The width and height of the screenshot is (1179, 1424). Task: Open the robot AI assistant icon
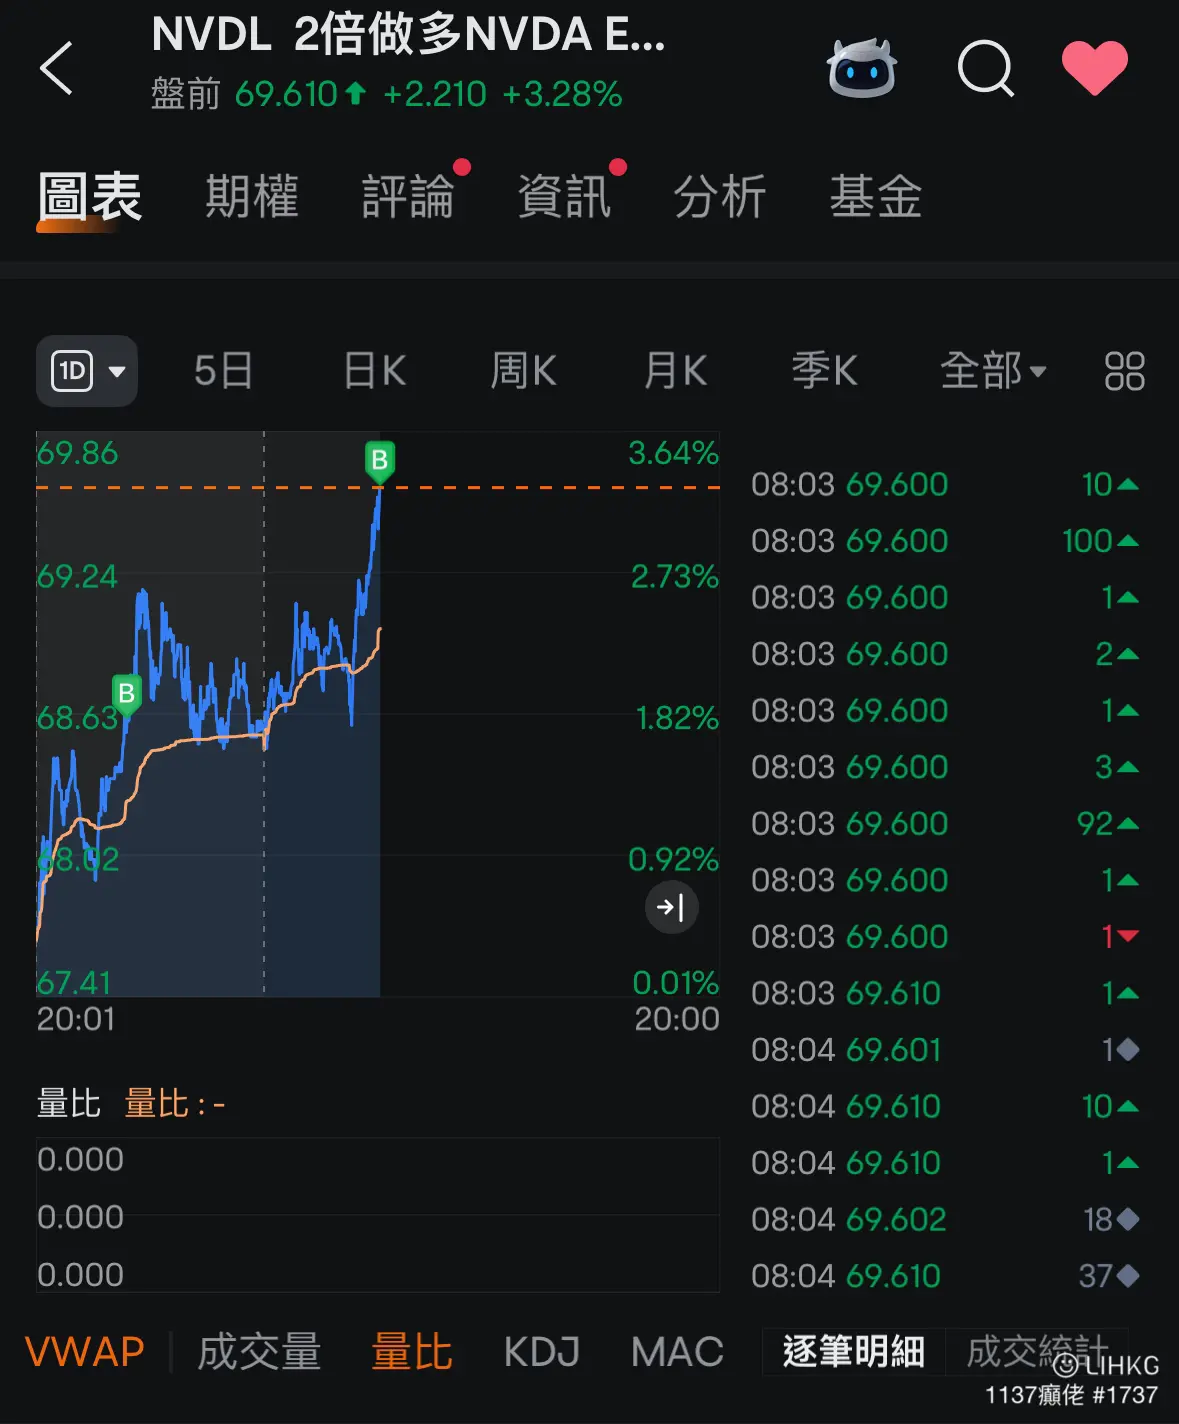pyautogui.click(x=861, y=68)
